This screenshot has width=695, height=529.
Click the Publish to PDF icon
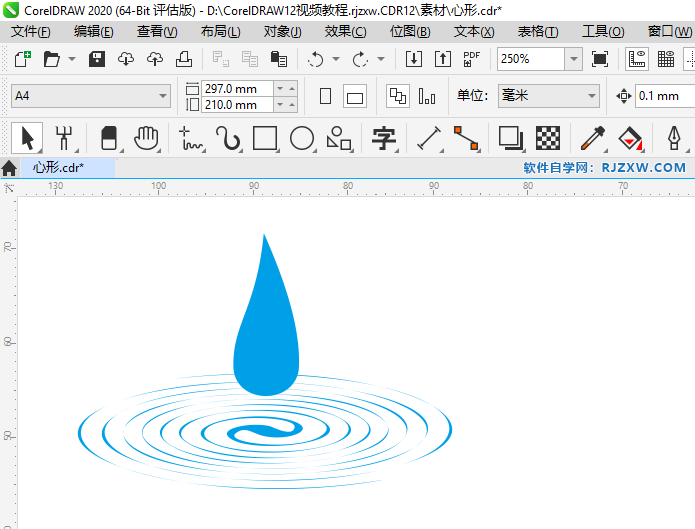tap(472, 59)
